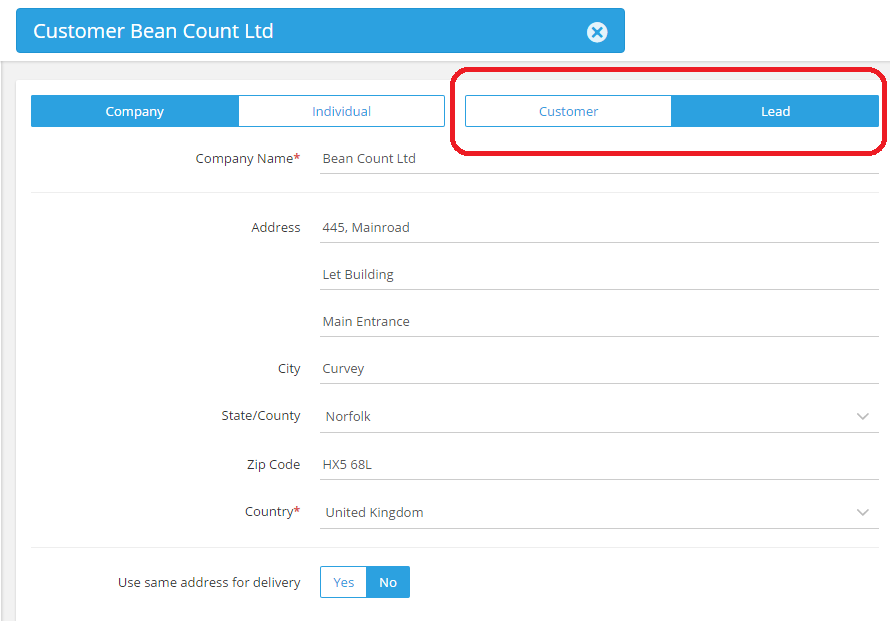This screenshot has width=890, height=621.
Task: Open the Country dropdown chevron
Action: coord(863,513)
